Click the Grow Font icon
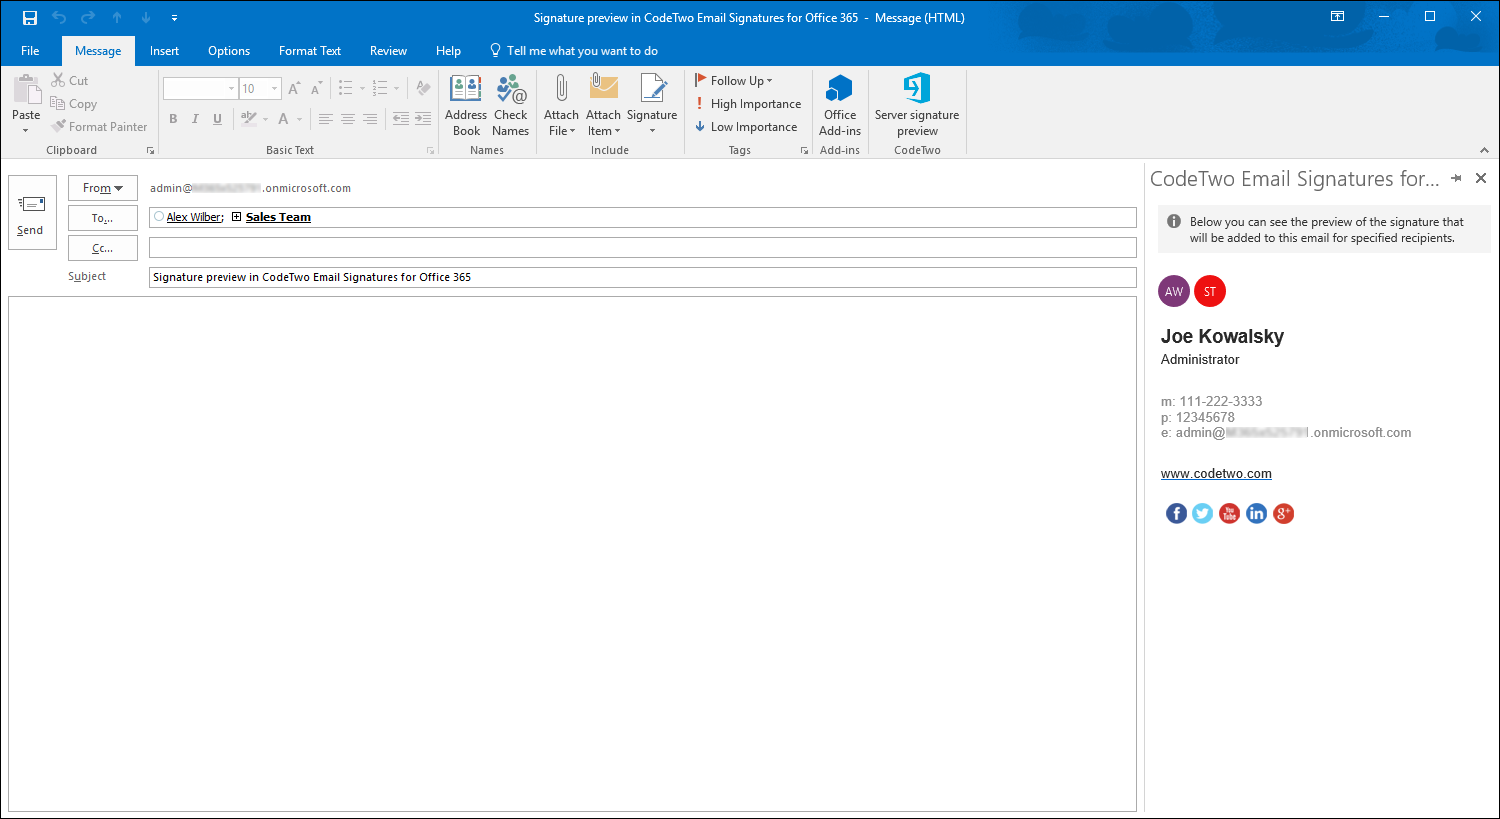The width and height of the screenshot is (1500, 819). pos(294,89)
